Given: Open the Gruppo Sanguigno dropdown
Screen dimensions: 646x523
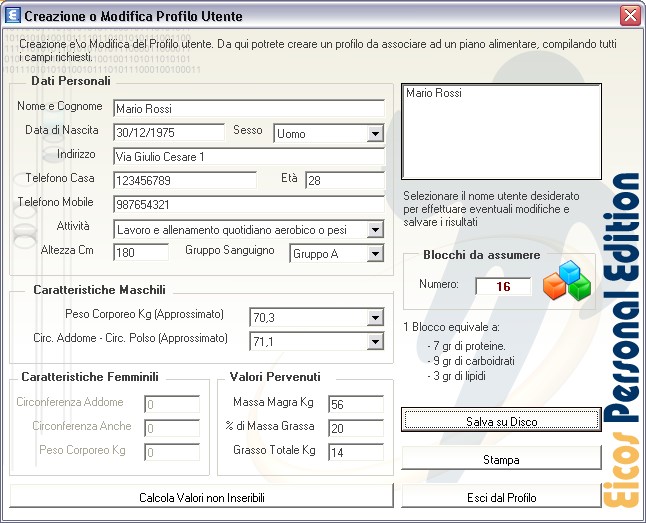Looking at the screenshot, I should 375,253.
